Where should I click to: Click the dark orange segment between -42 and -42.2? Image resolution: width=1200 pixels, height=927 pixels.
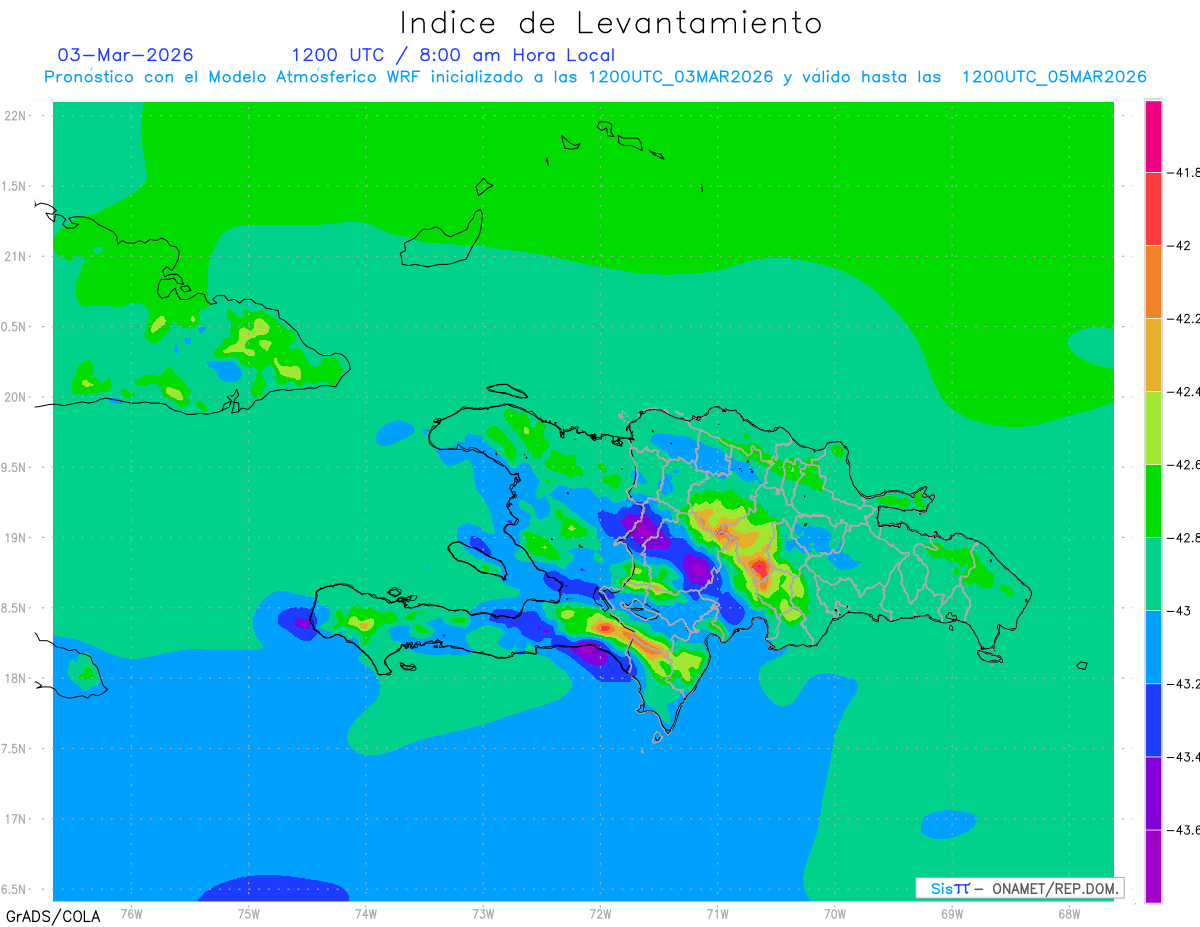1153,281
